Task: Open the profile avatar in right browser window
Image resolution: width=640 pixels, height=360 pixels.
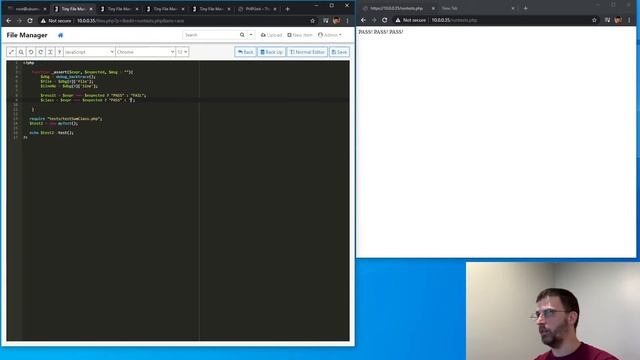Action: click(x=618, y=20)
